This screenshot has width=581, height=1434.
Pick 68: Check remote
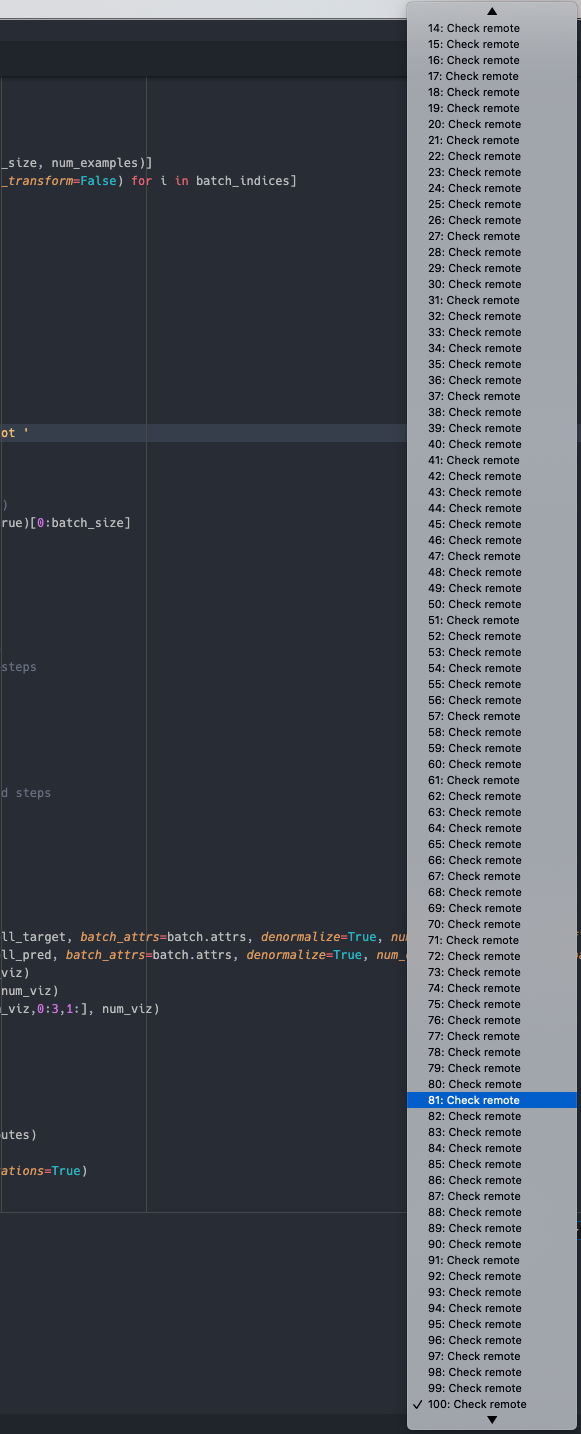click(x=492, y=892)
